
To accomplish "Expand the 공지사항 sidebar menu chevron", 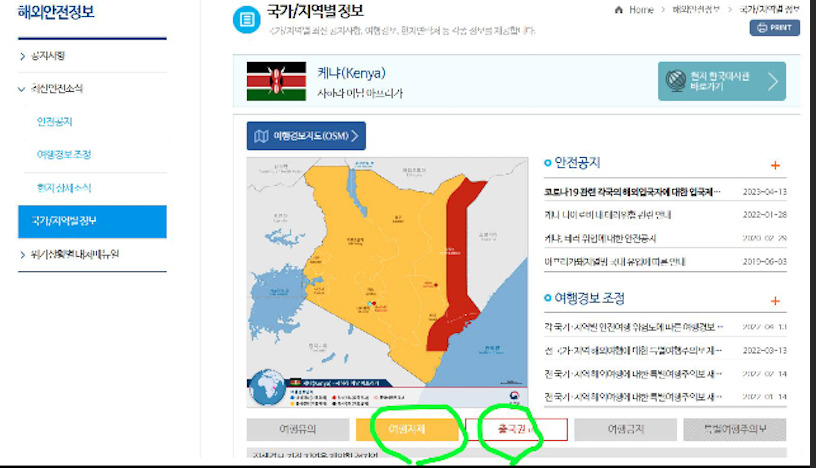I will tap(22, 56).
